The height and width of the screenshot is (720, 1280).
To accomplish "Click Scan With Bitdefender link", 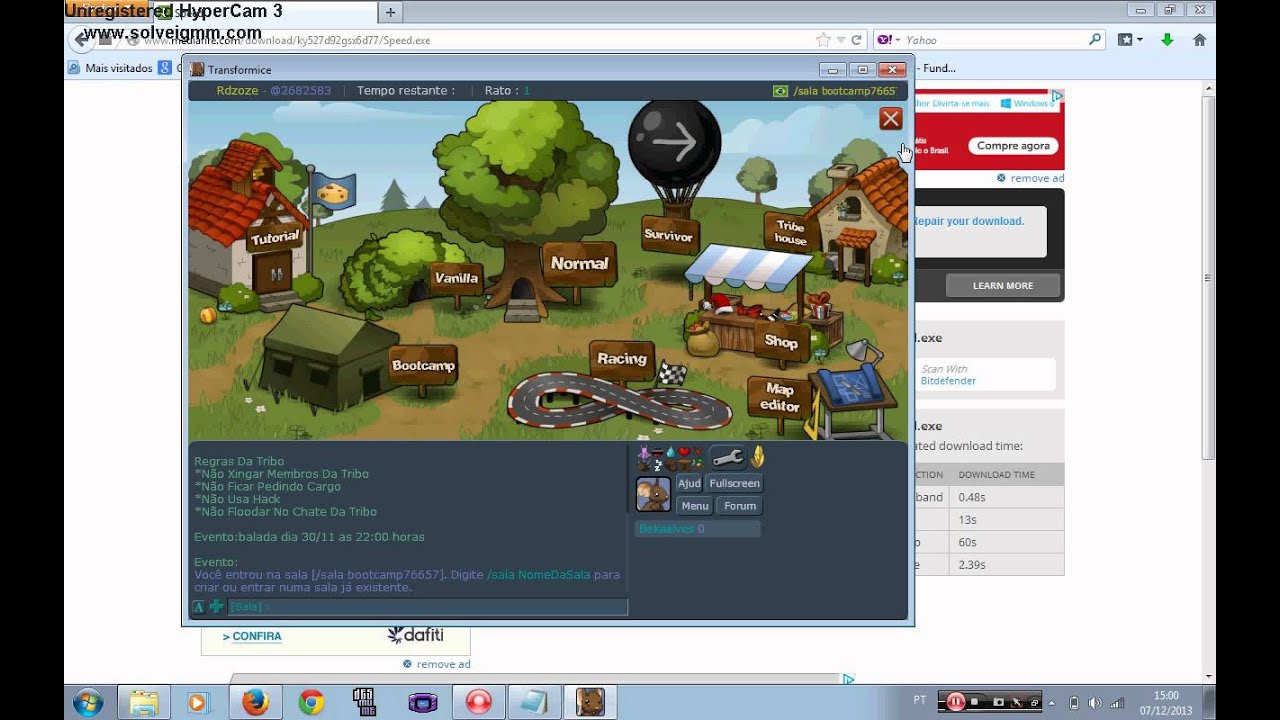I will coord(948,375).
